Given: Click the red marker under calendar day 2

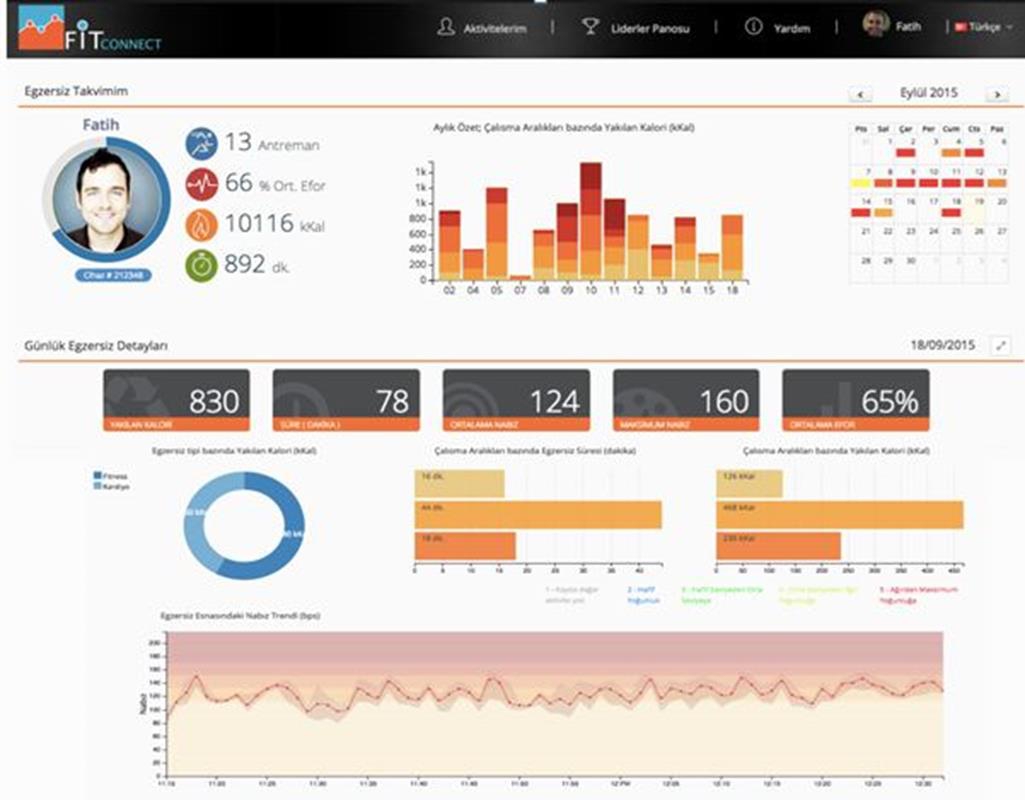Looking at the screenshot, I should tap(905, 153).
